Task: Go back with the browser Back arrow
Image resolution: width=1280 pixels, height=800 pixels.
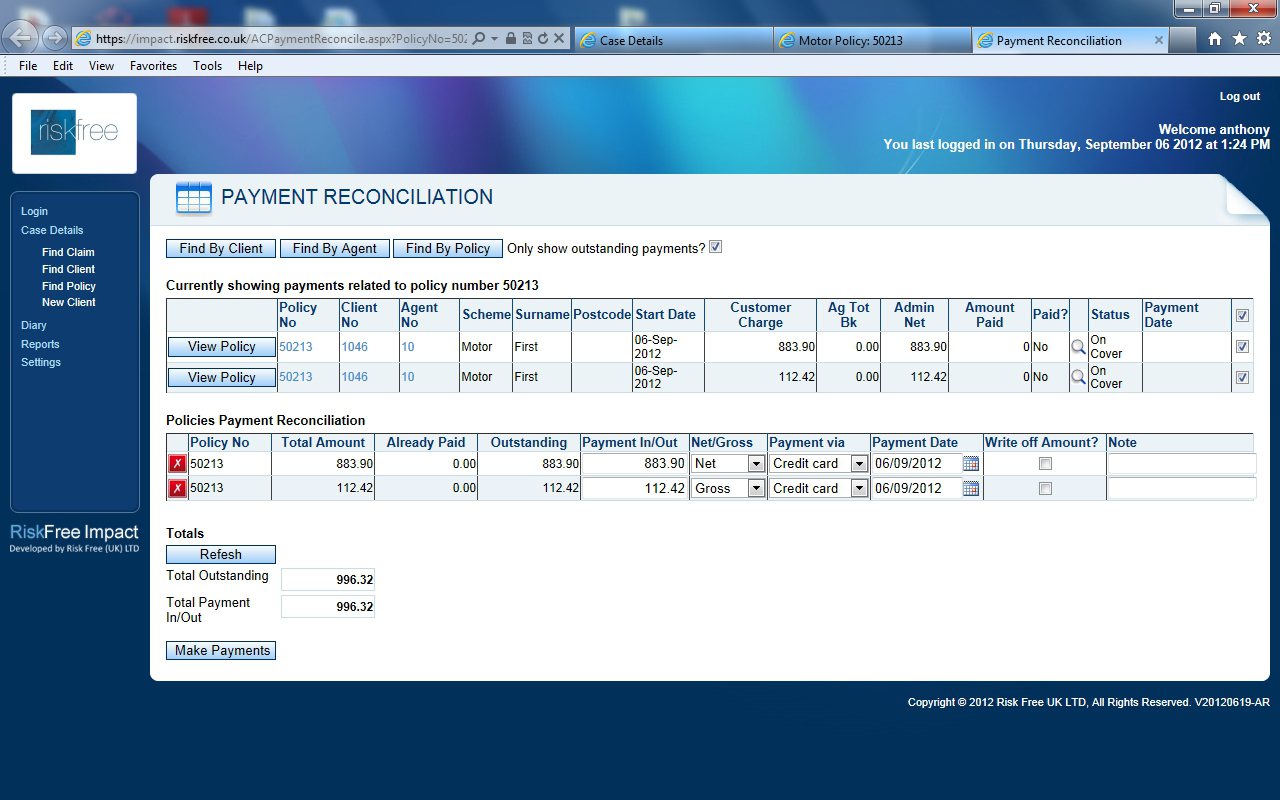Action: click(x=21, y=39)
